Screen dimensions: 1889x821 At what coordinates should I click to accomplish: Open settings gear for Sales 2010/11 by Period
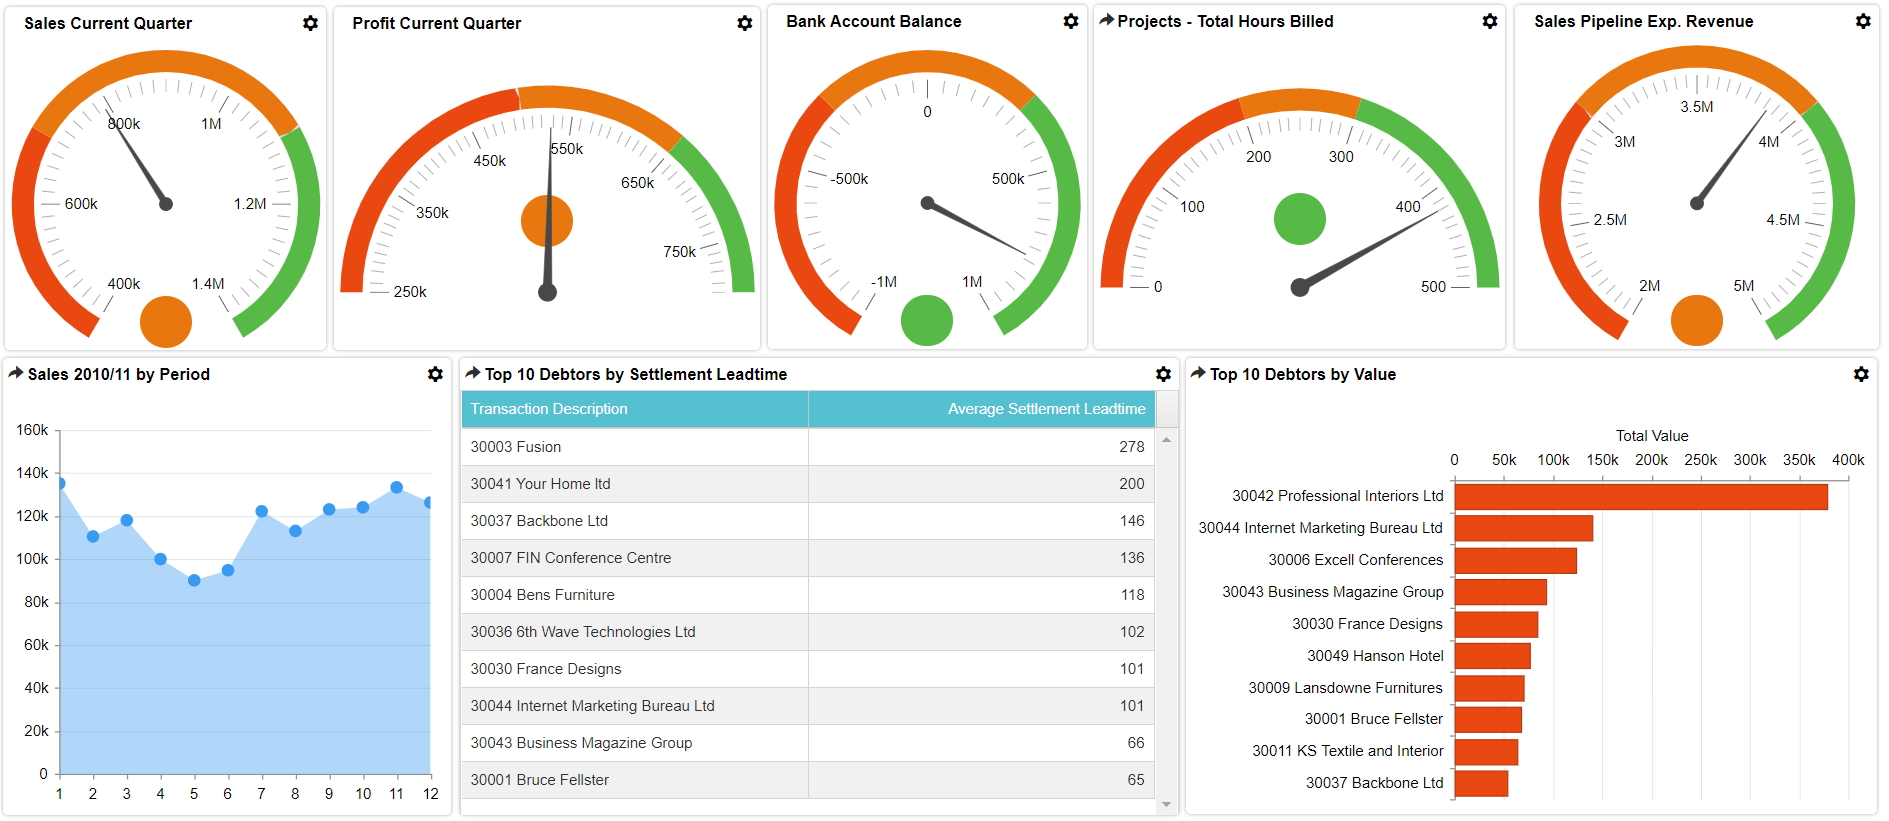(435, 374)
